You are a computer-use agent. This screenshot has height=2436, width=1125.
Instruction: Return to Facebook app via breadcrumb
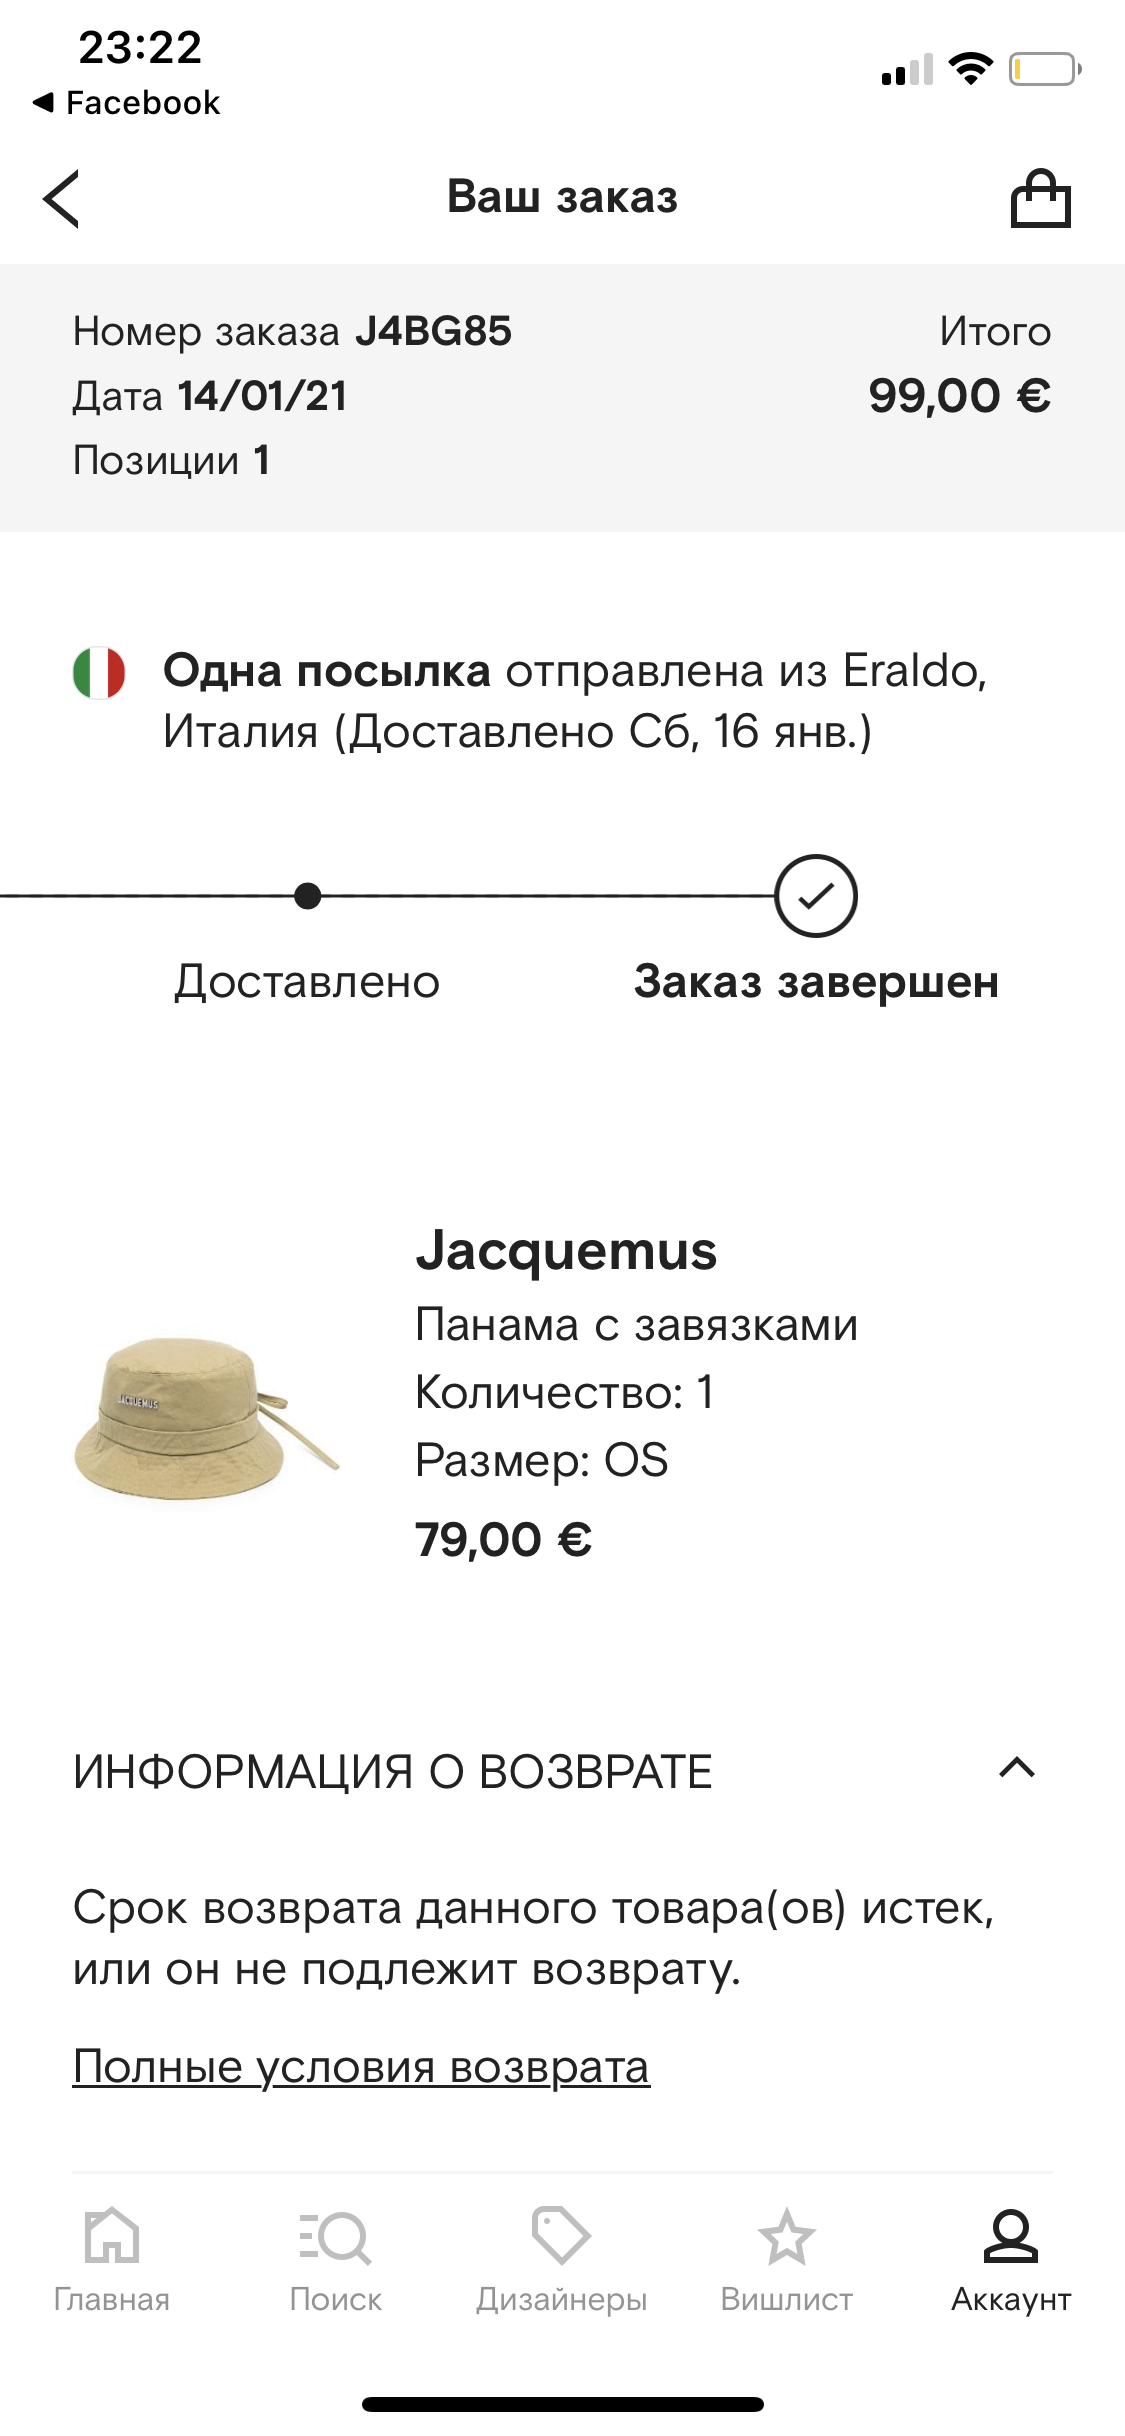(x=127, y=103)
